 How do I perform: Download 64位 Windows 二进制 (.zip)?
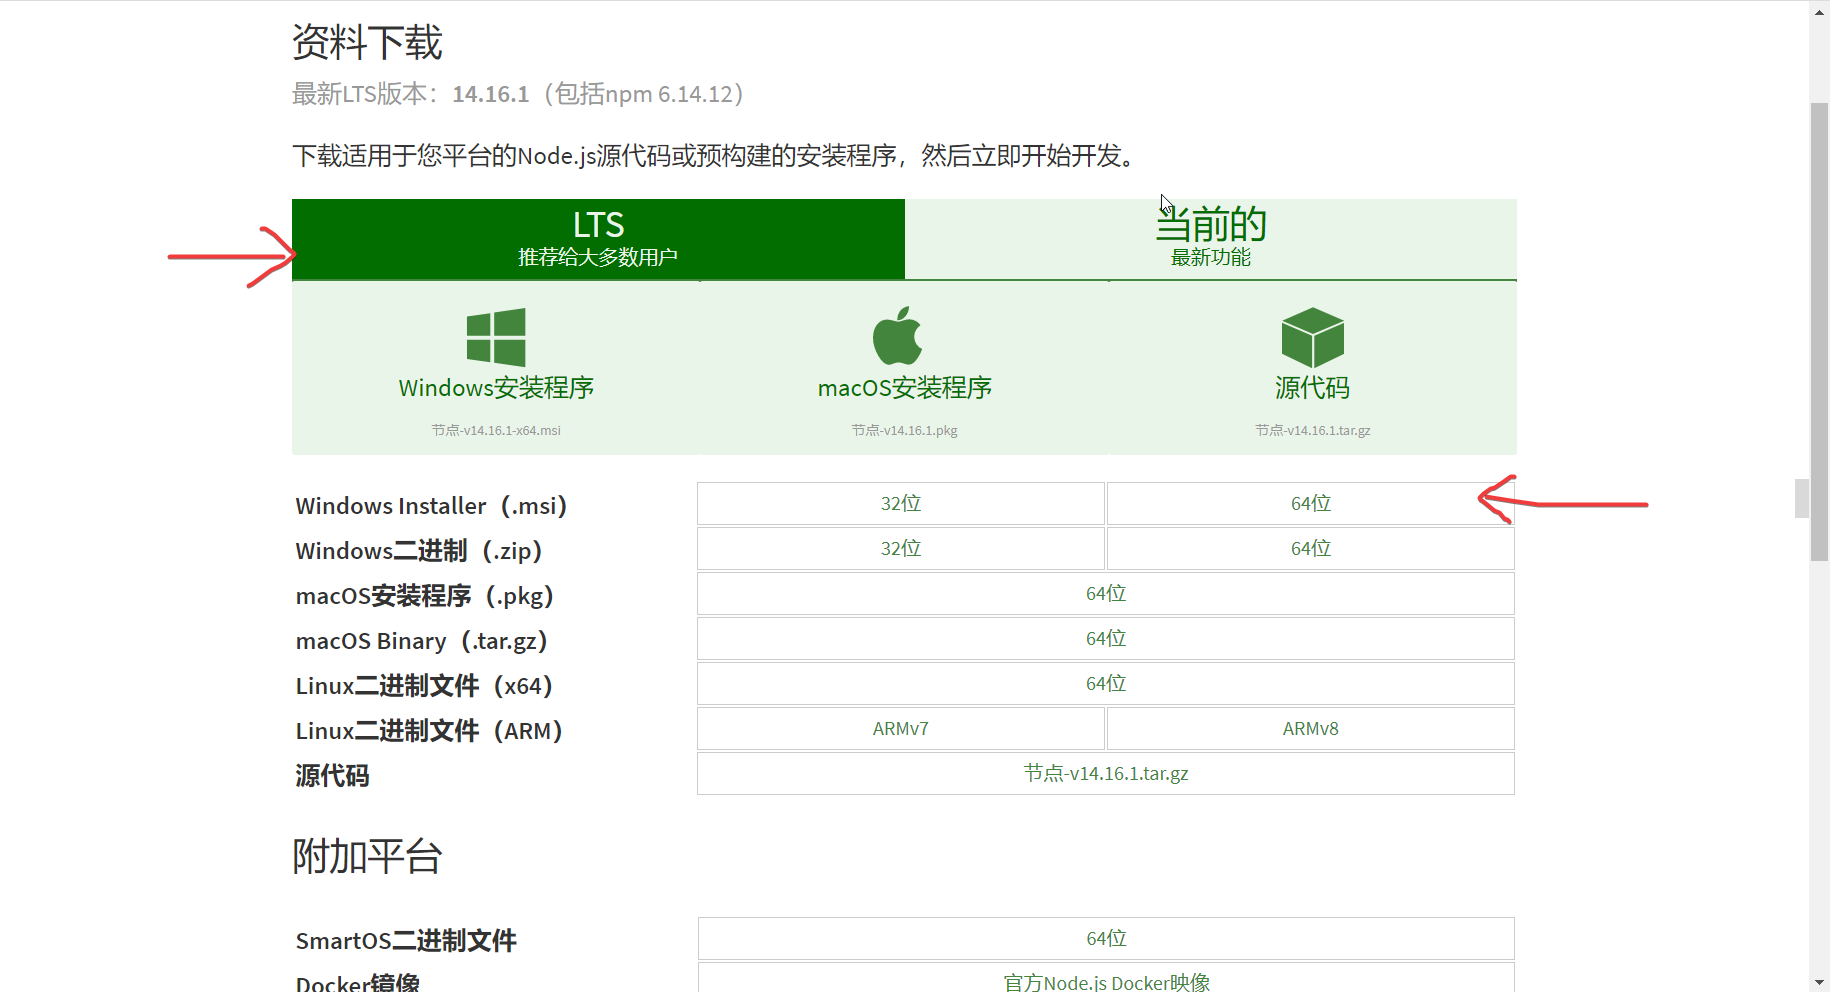click(x=1310, y=548)
